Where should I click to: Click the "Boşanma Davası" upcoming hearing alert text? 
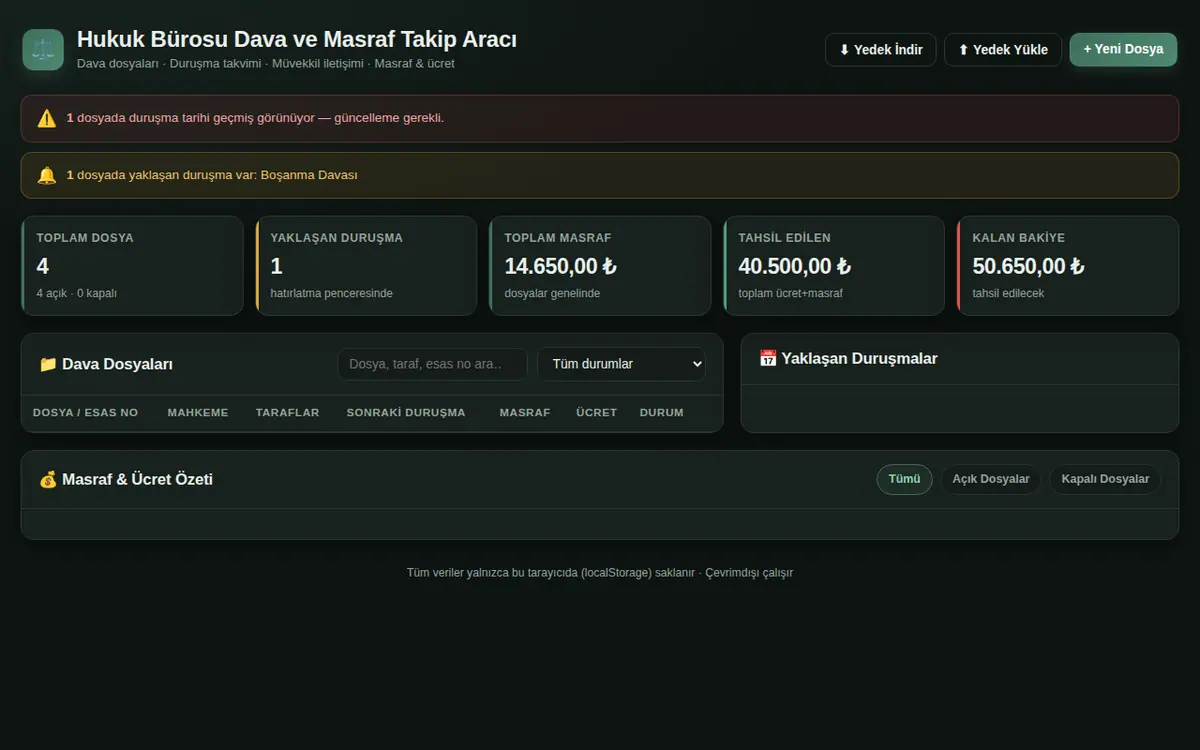[x=309, y=175]
